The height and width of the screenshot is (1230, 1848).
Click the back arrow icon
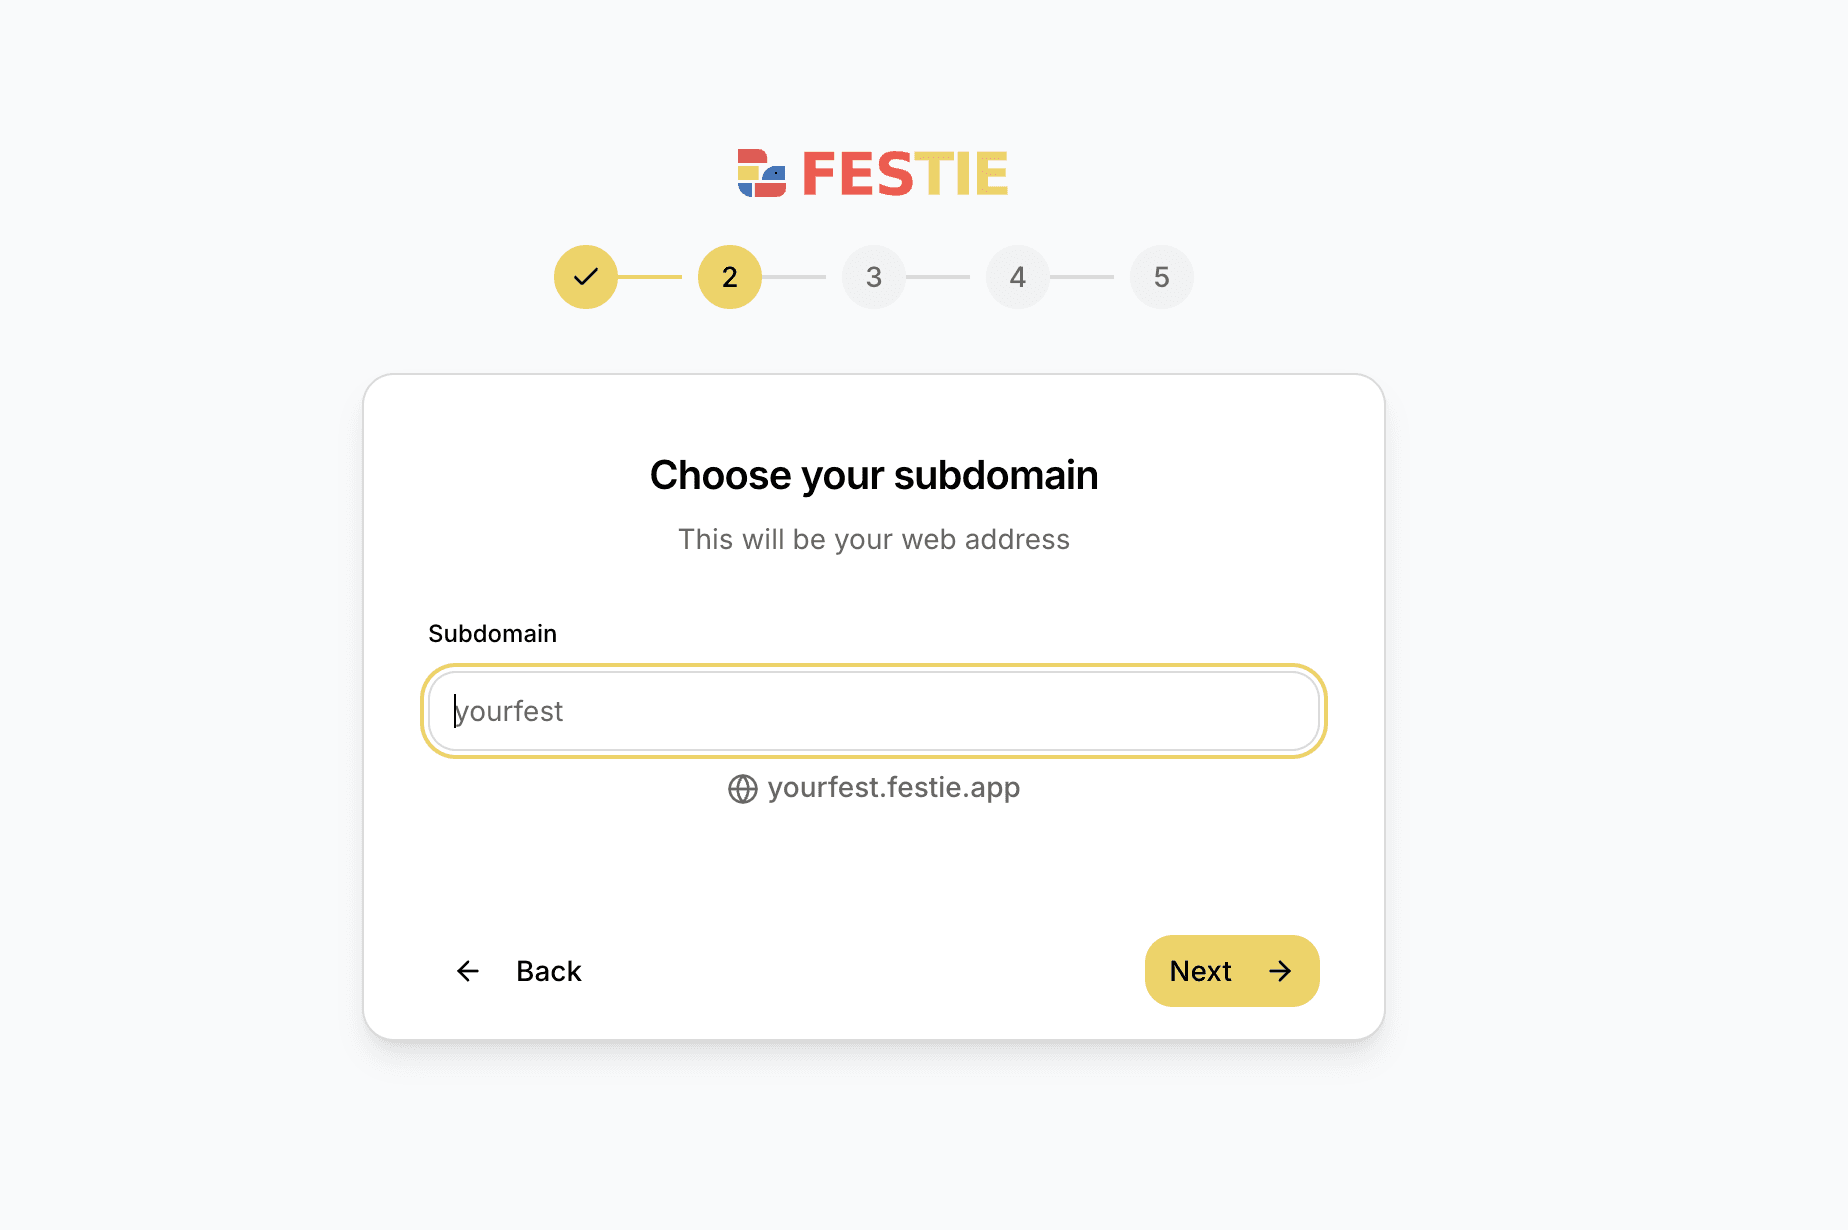click(x=467, y=971)
